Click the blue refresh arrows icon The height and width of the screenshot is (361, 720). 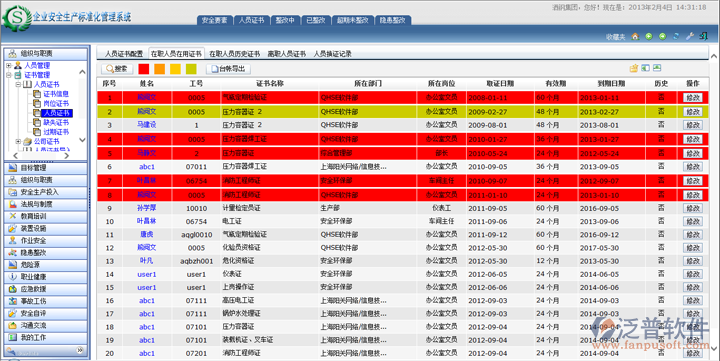(676, 36)
